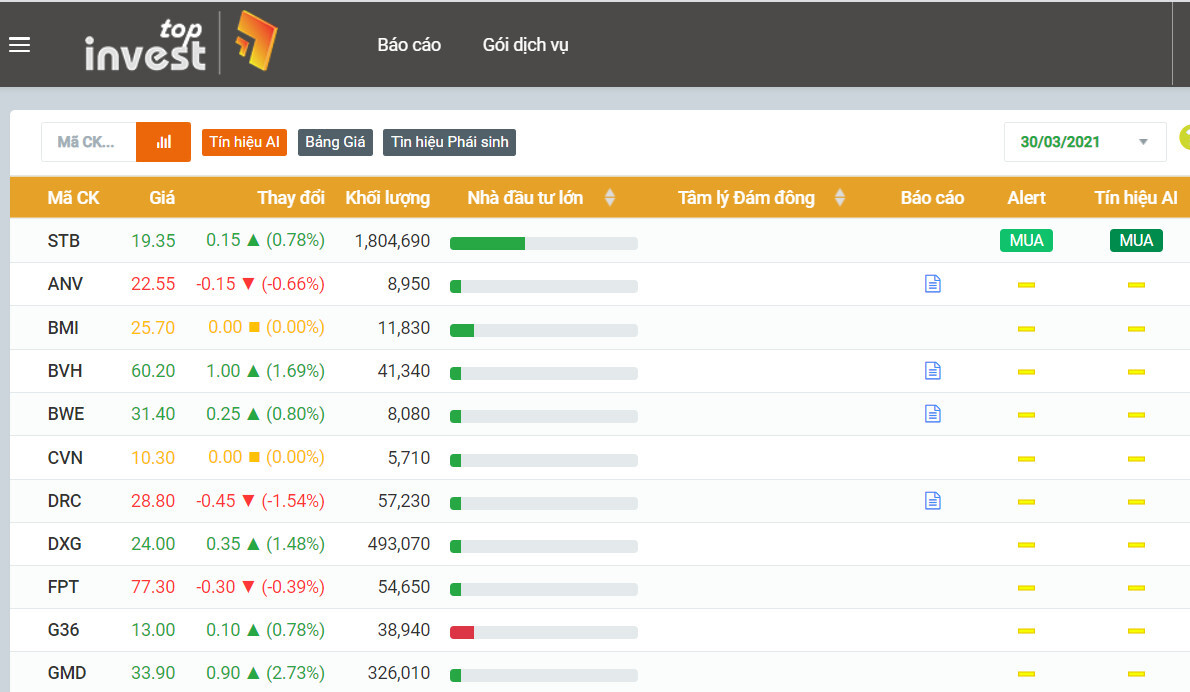Click the STB large investor progress bar
This screenshot has width=1190, height=692.
pos(543,243)
